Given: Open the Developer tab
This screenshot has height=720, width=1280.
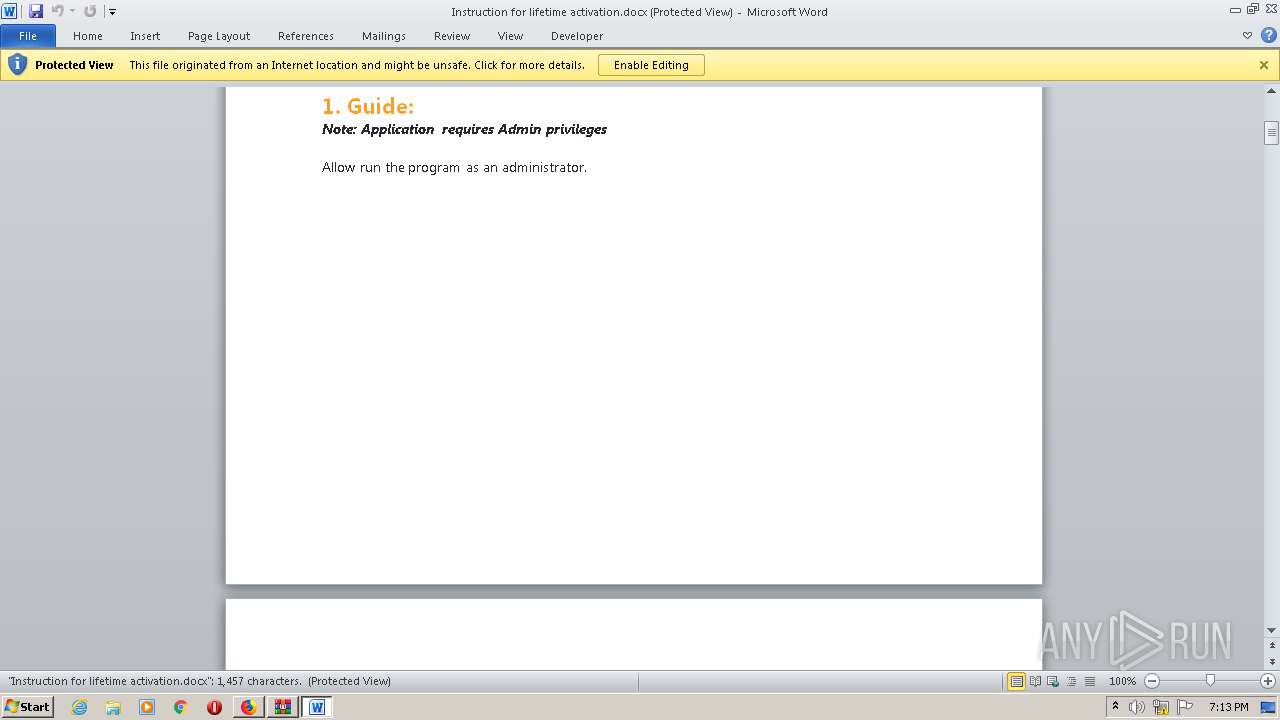Looking at the screenshot, I should tap(577, 36).
